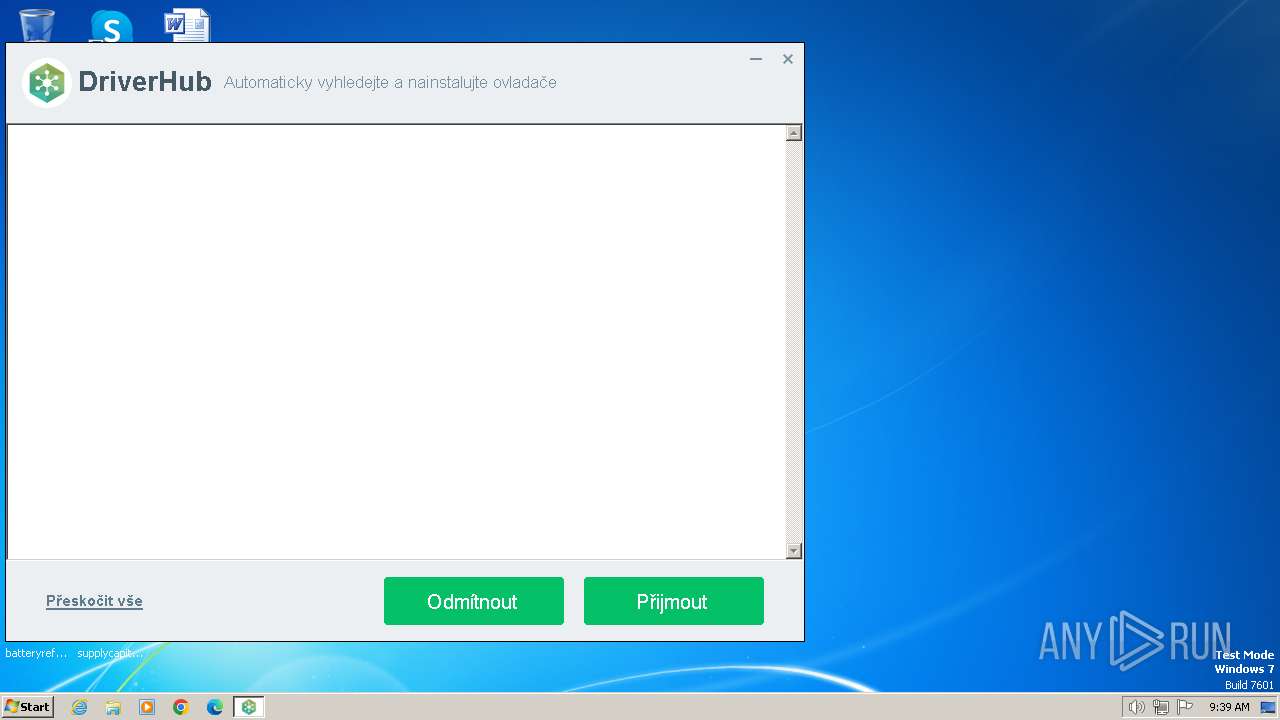The width and height of the screenshot is (1280, 720).
Task: Open Windows Explorer from the taskbar
Action: click(x=113, y=707)
